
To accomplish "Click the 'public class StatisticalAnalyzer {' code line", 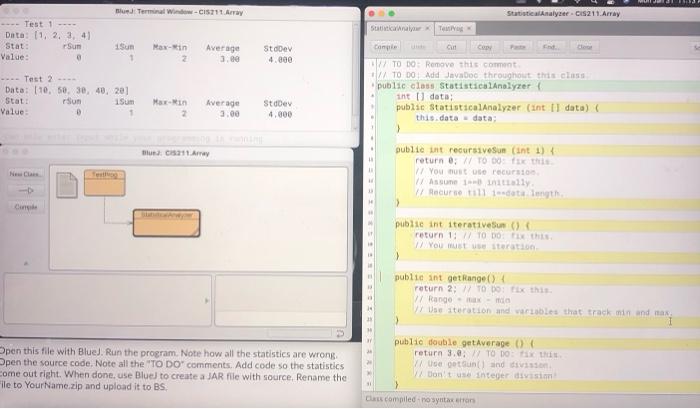I will 459,86.
